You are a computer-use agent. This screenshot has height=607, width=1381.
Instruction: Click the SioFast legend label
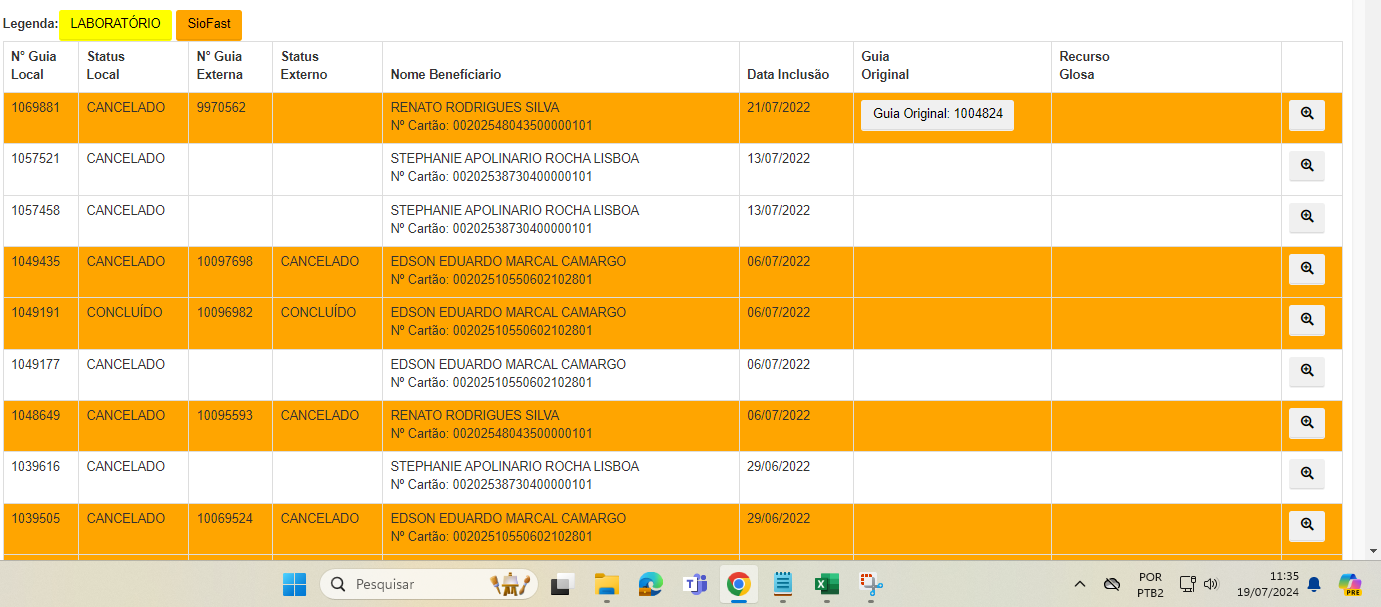click(208, 25)
